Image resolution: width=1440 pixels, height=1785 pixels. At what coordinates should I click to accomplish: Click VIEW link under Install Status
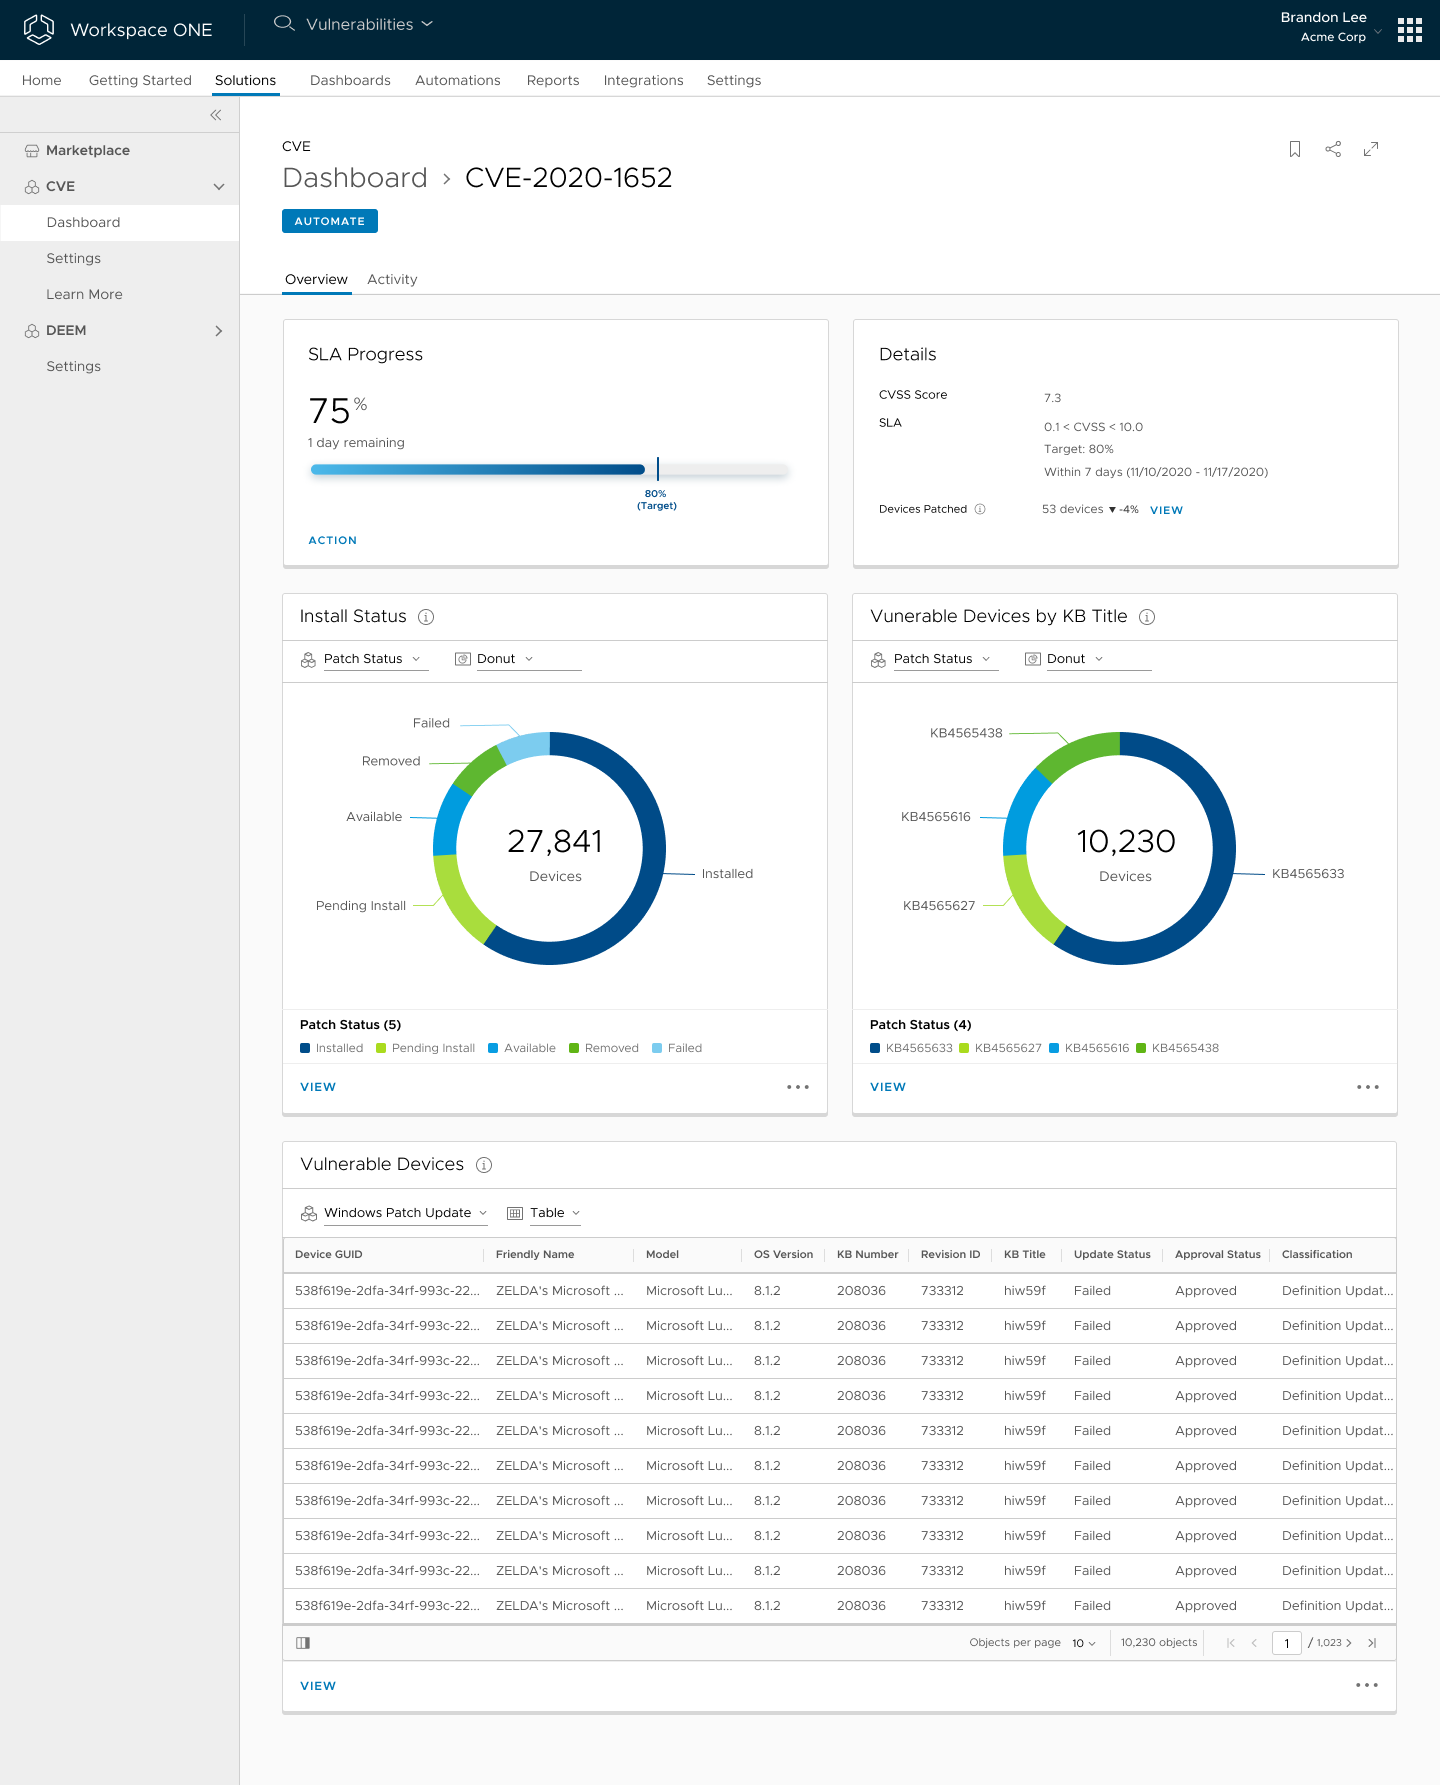(318, 1087)
